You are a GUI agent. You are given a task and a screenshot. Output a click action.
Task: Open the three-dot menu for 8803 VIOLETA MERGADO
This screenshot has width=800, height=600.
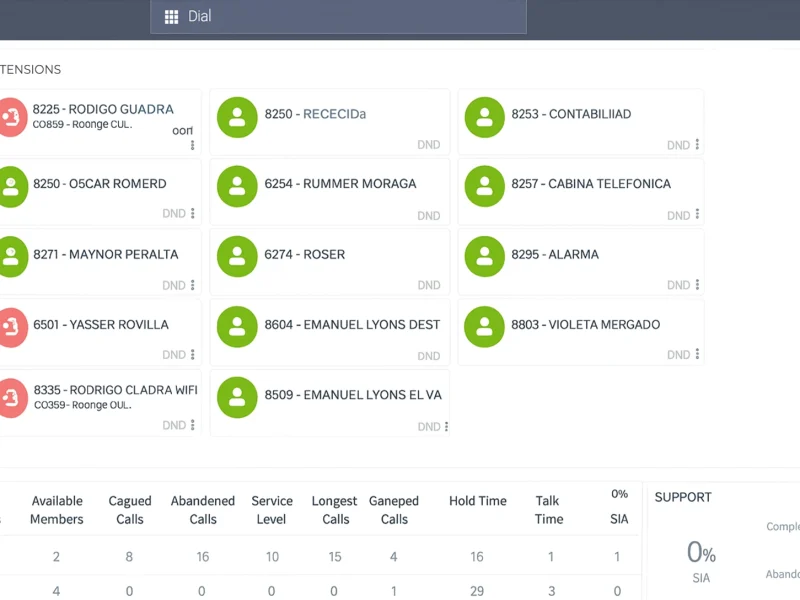click(x=697, y=354)
